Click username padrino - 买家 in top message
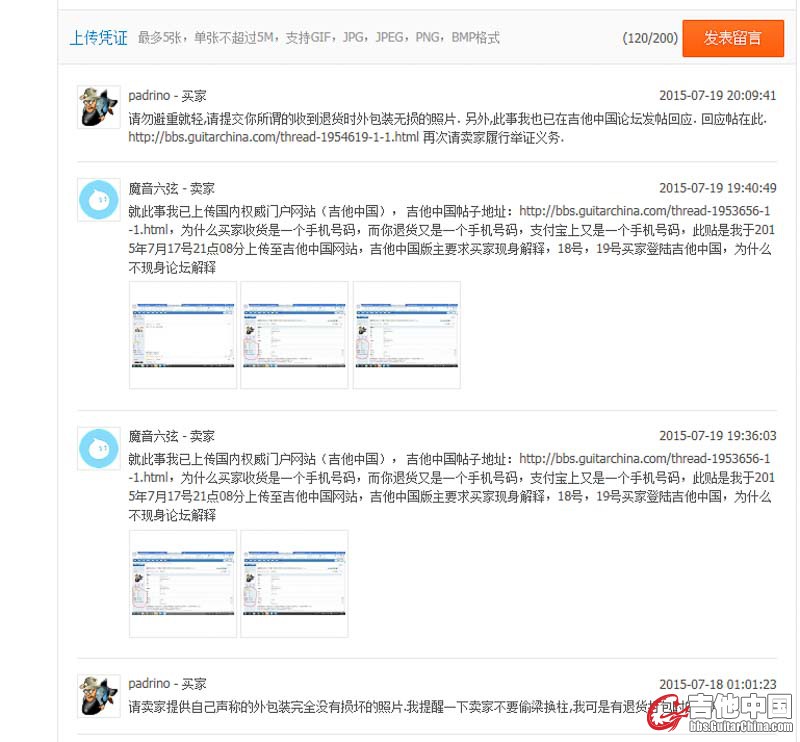This screenshot has height=742, width=800. tap(167, 96)
